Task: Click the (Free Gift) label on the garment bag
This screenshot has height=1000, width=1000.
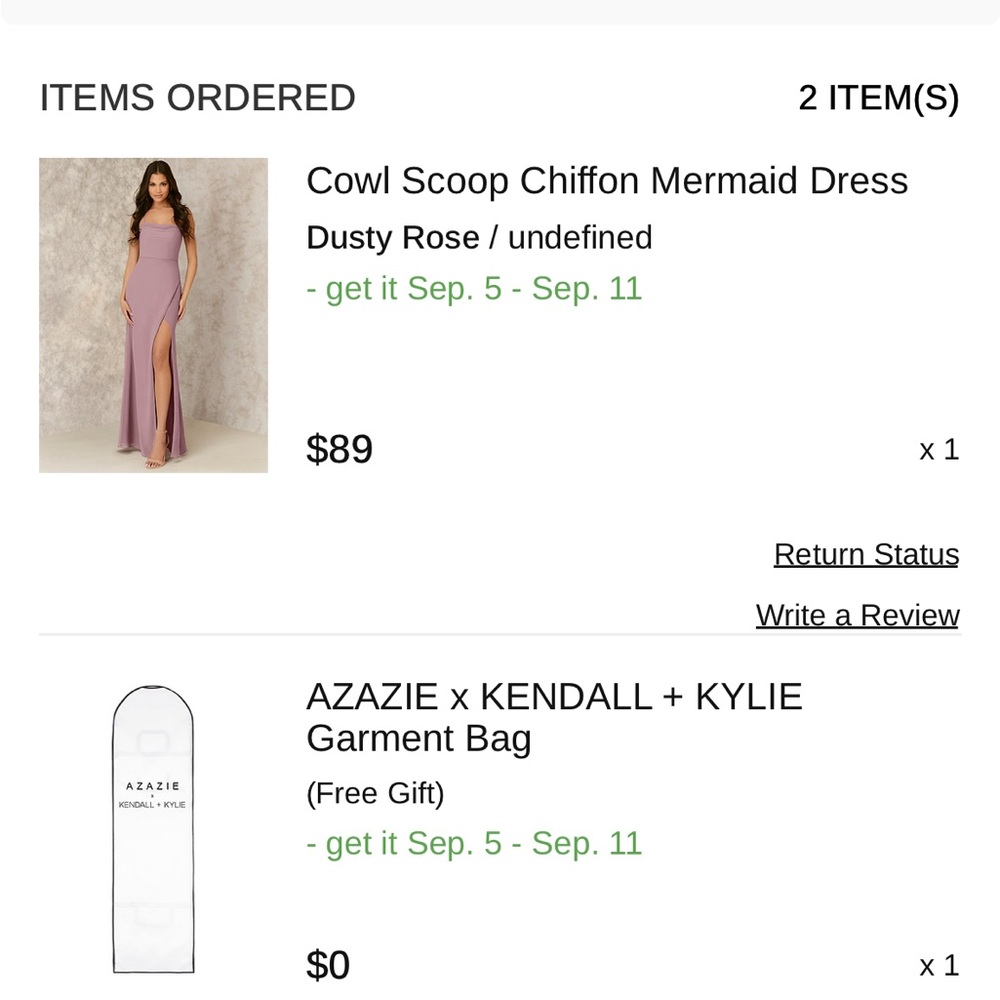Action: pyautogui.click(x=374, y=793)
